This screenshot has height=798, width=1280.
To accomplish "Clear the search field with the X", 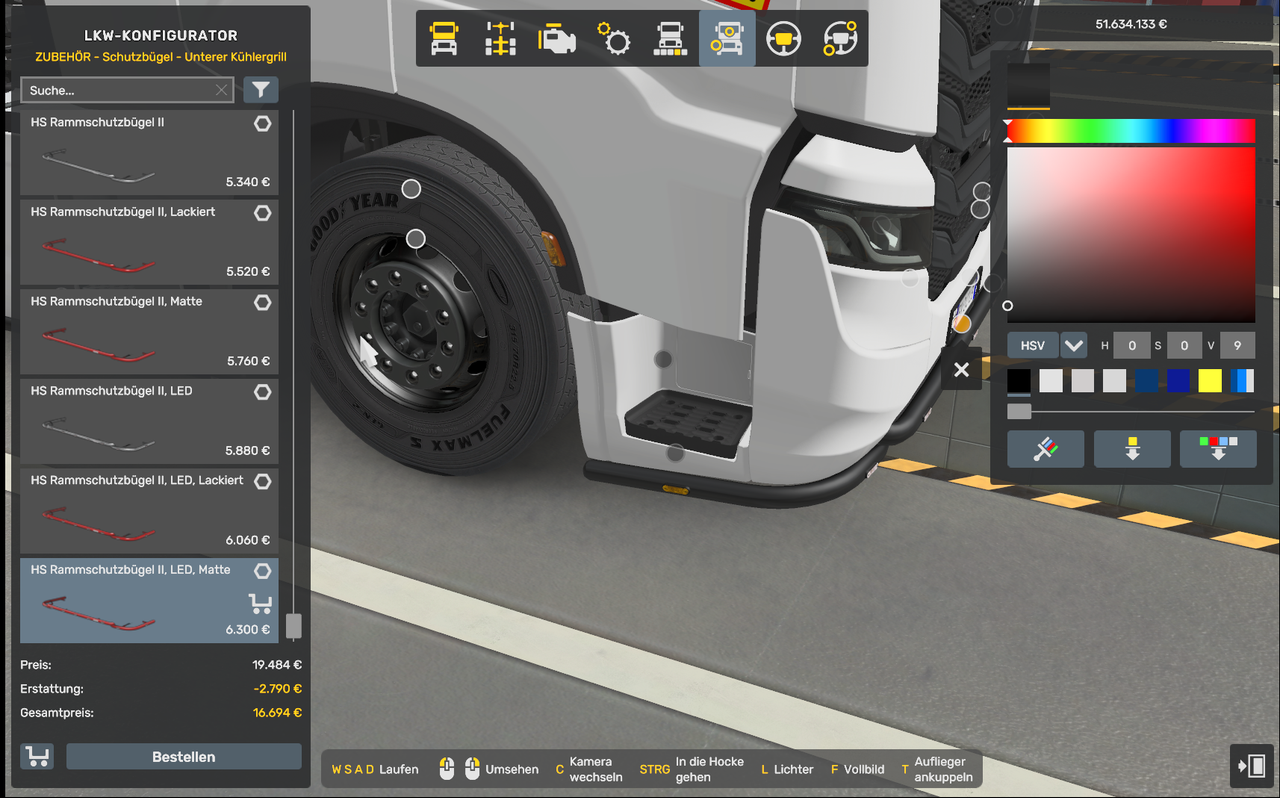I will (222, 90).
